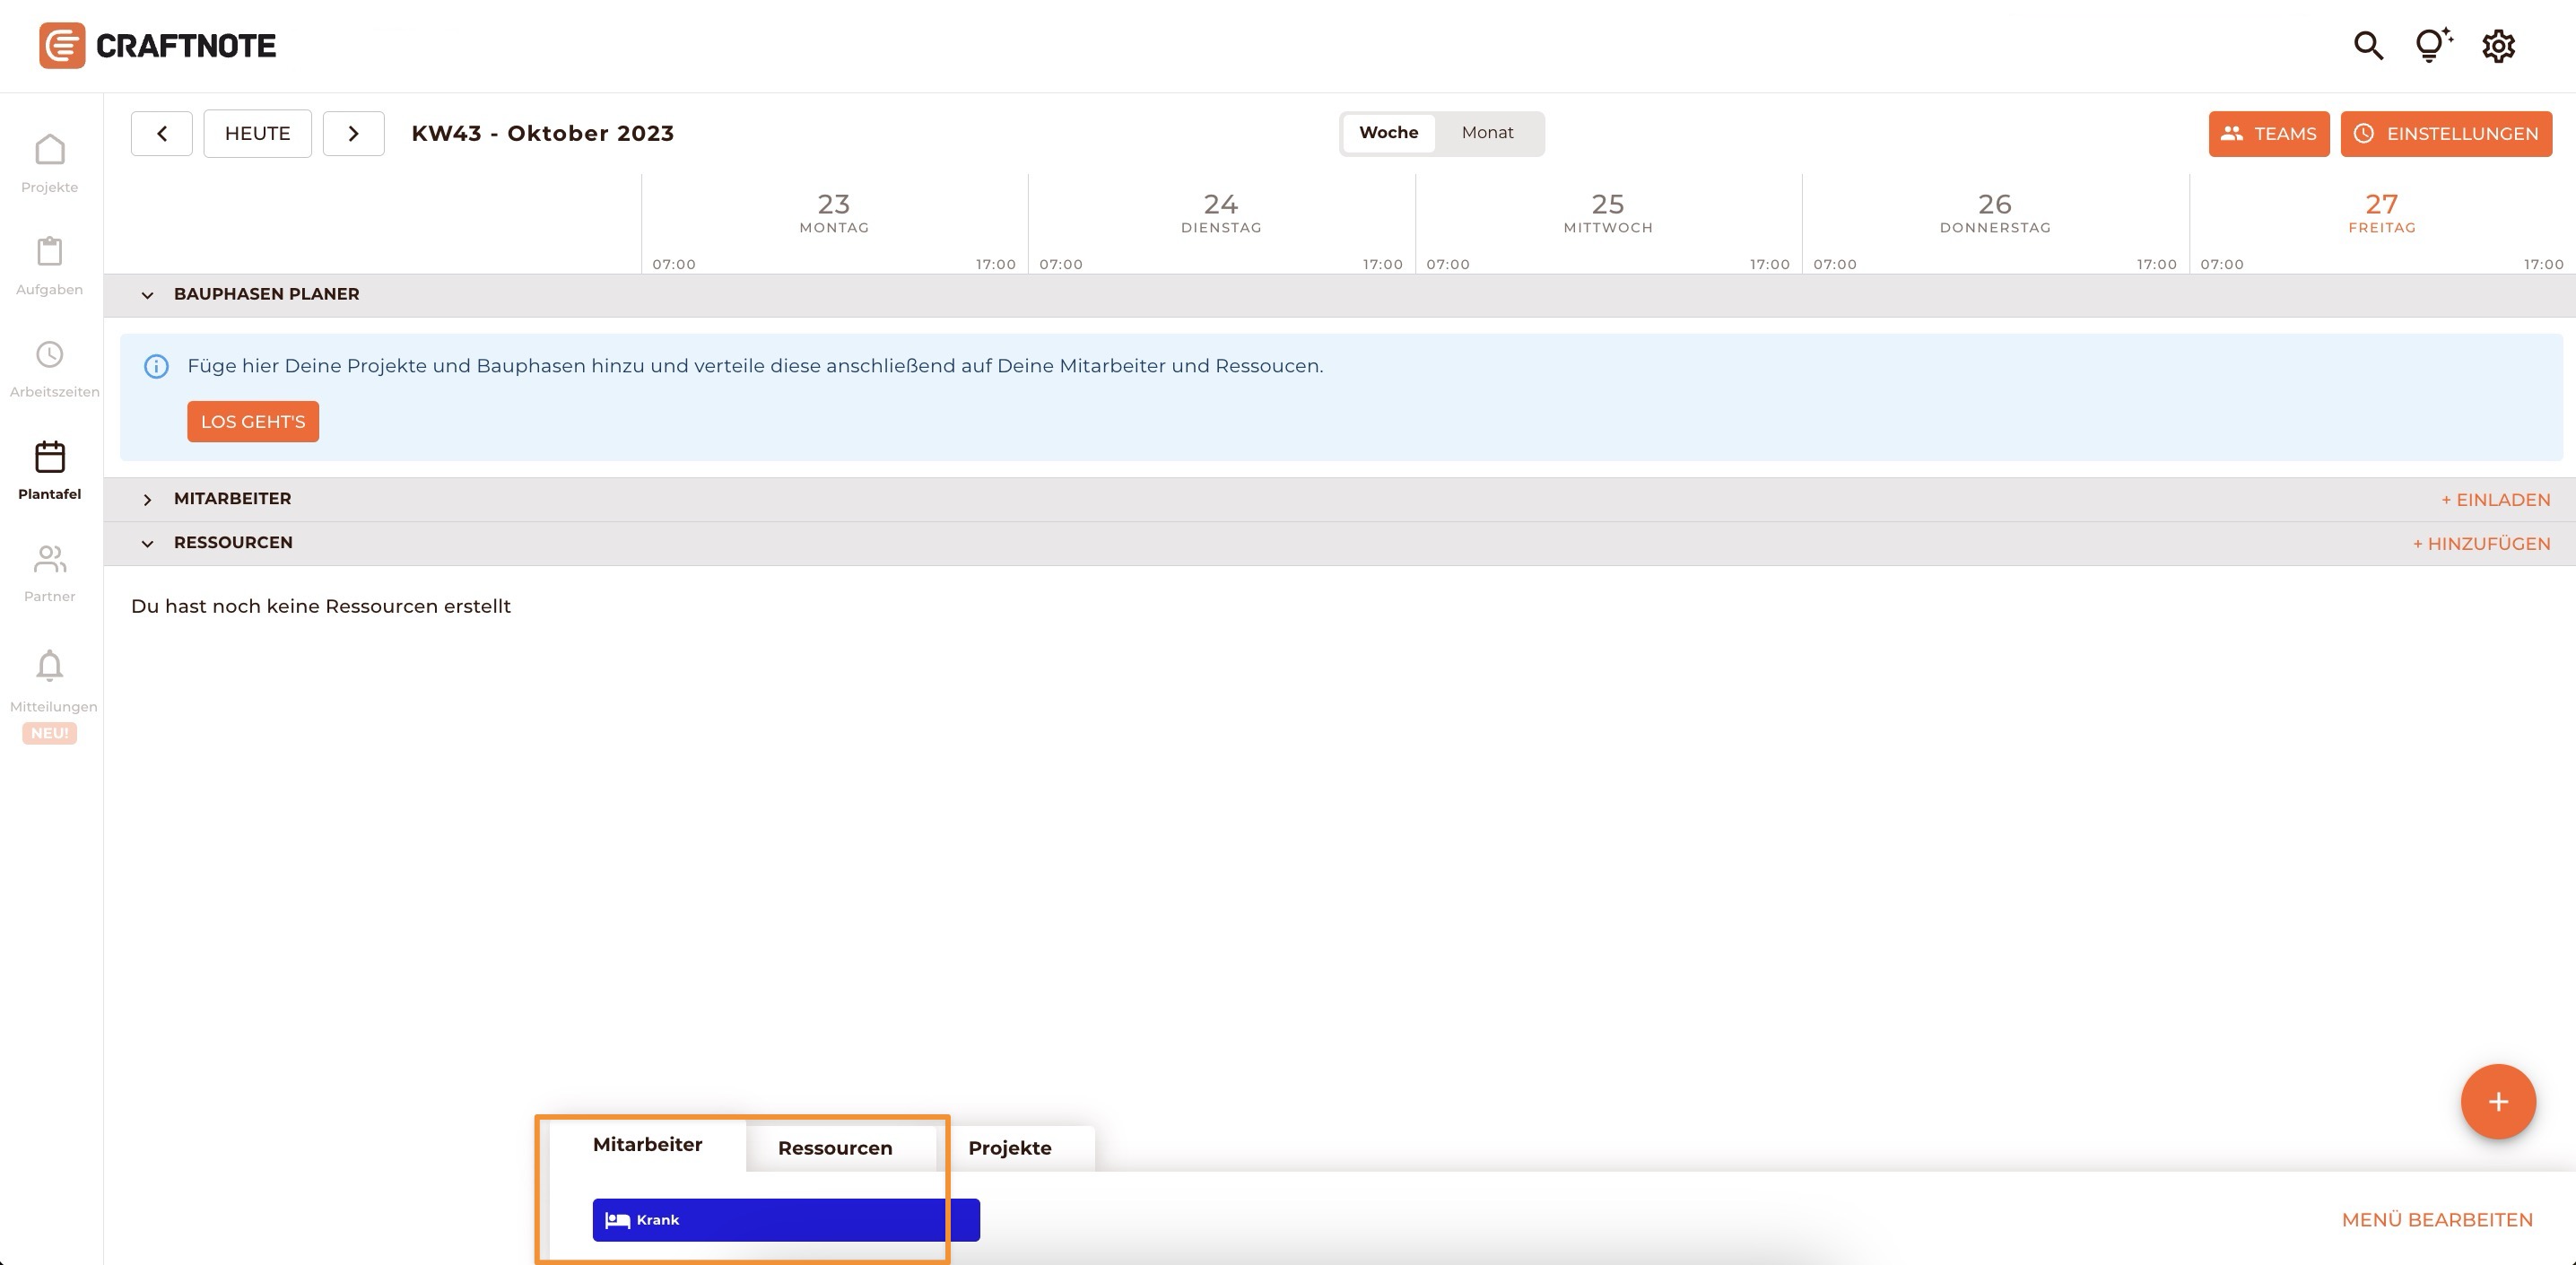Collapse the RESSOURCEN section
The height and width of the screenshot is (1265, 2576).
click(147, 543)
